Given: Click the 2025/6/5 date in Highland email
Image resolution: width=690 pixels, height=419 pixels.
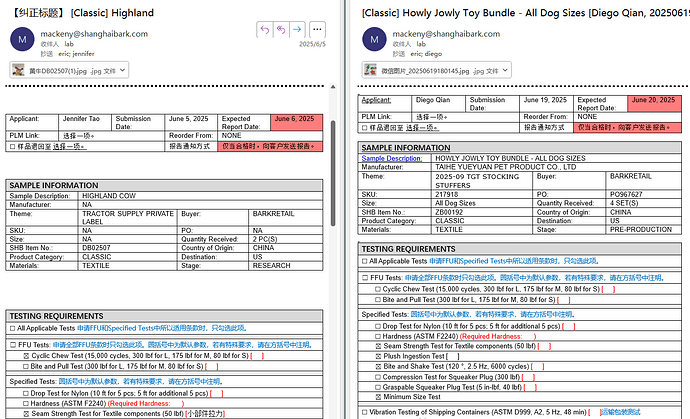Looking at the screenshot, I should (x=312, y=44).
